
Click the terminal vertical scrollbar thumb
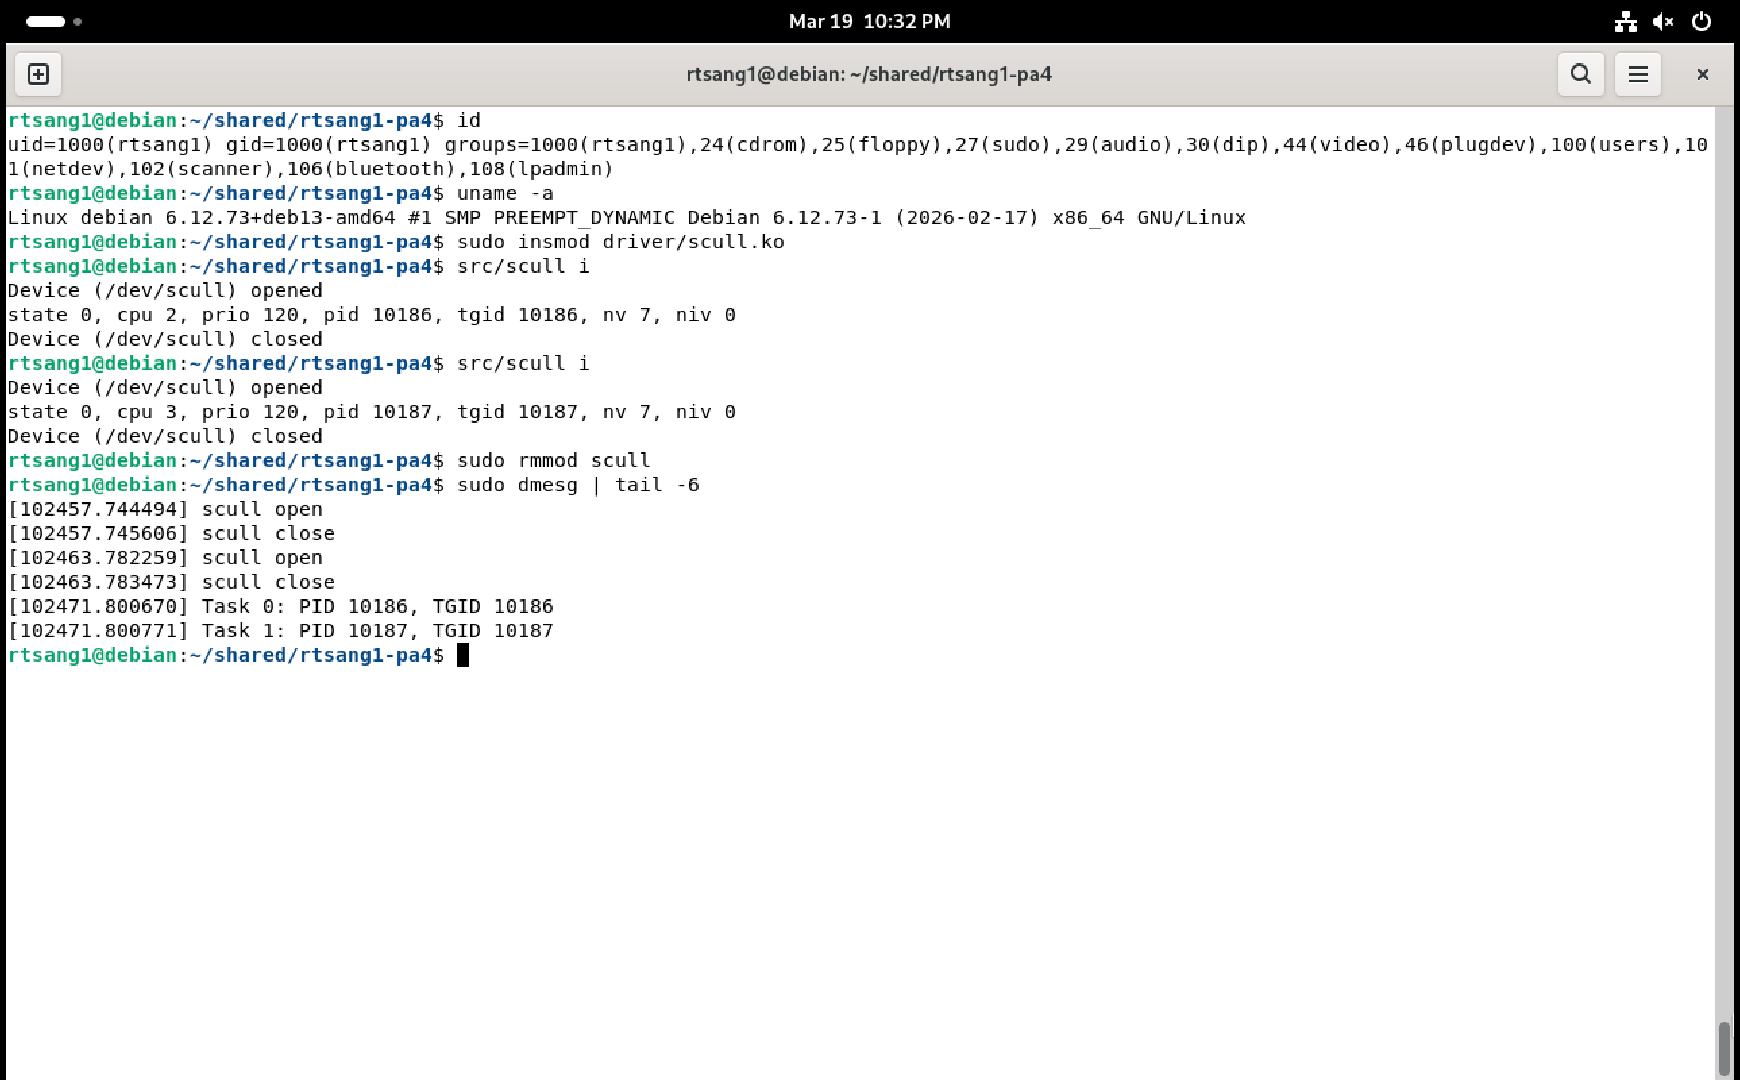click(x=1724, y=1046)
